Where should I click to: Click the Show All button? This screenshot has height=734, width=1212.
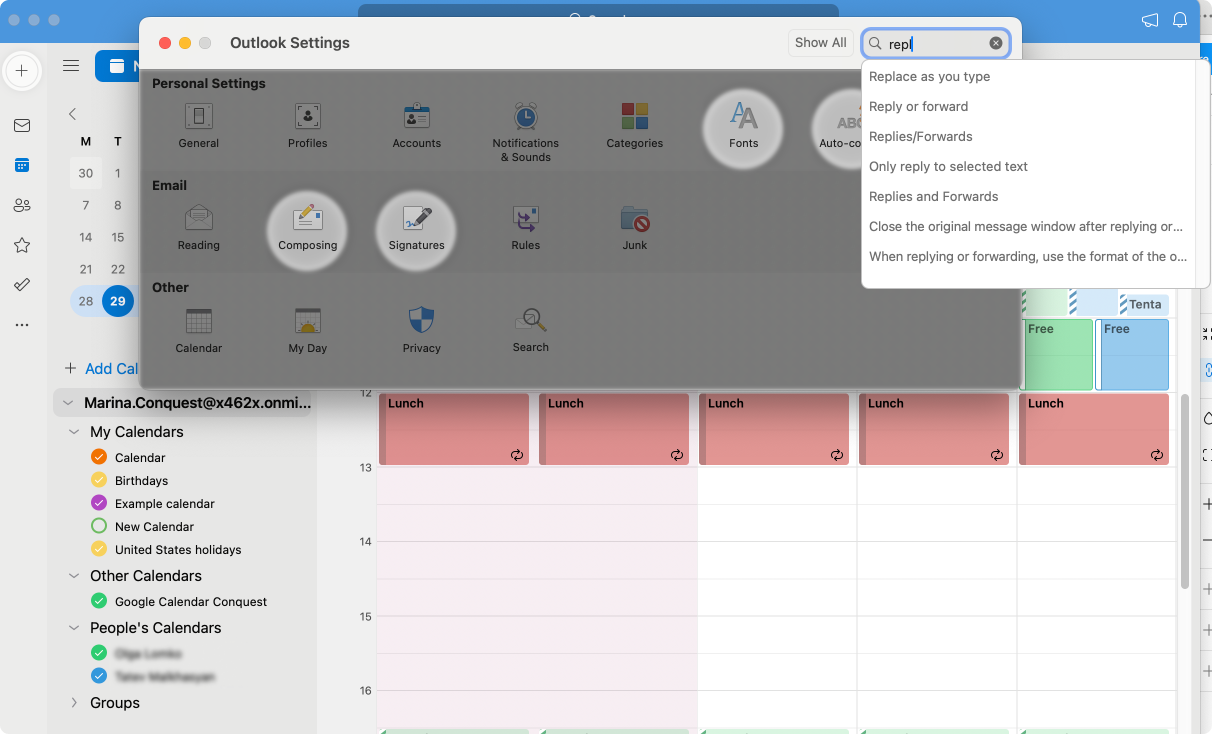[820, 43]
